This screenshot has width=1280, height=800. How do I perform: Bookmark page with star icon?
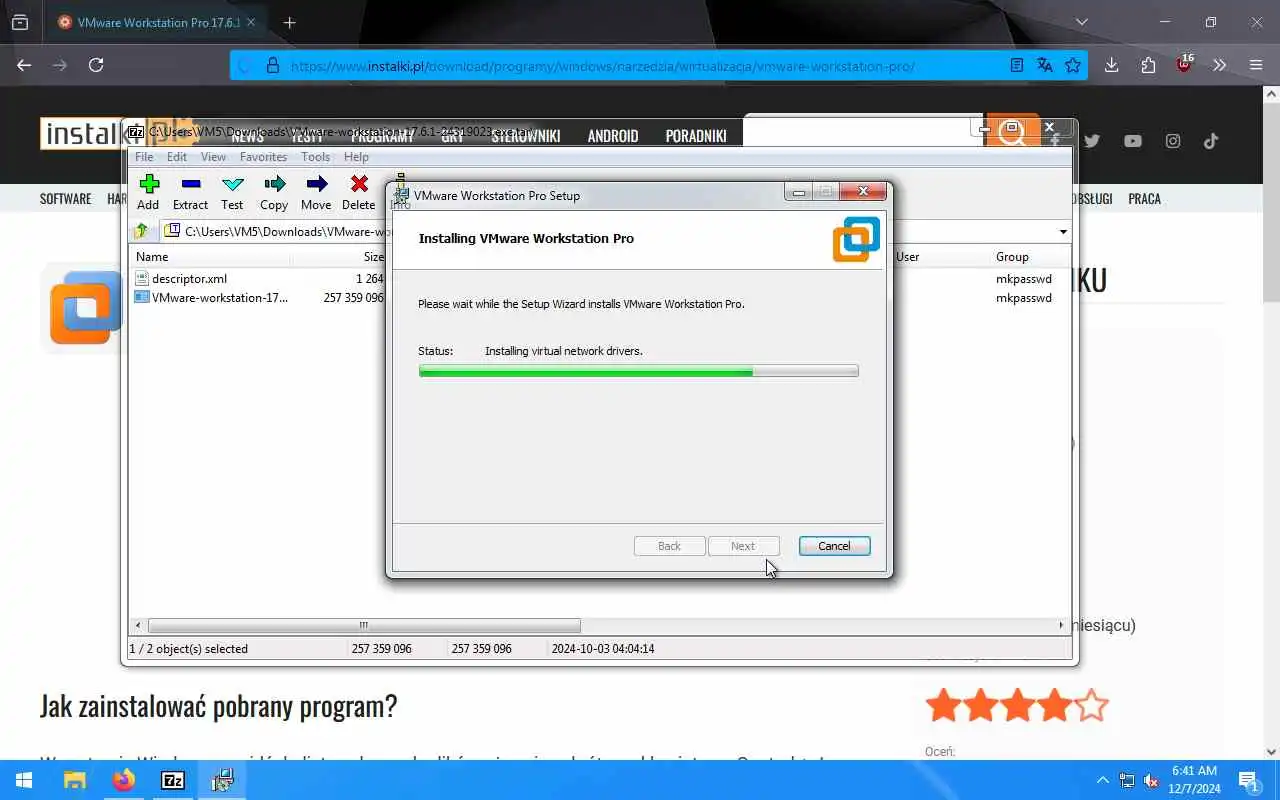coord(1073,65)
